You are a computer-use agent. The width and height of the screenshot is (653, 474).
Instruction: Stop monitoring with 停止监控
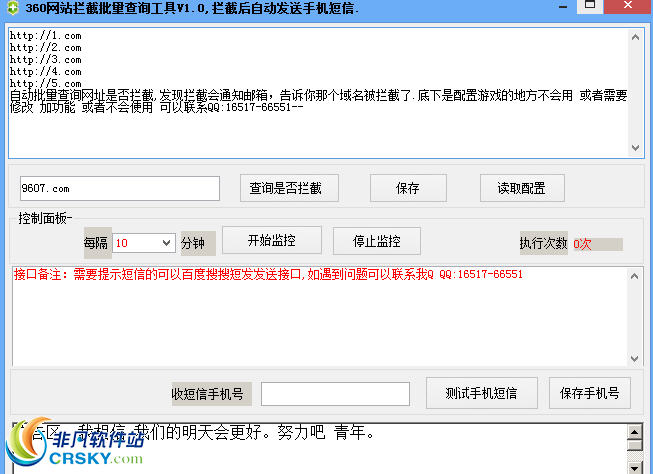(x=376, y=241)
